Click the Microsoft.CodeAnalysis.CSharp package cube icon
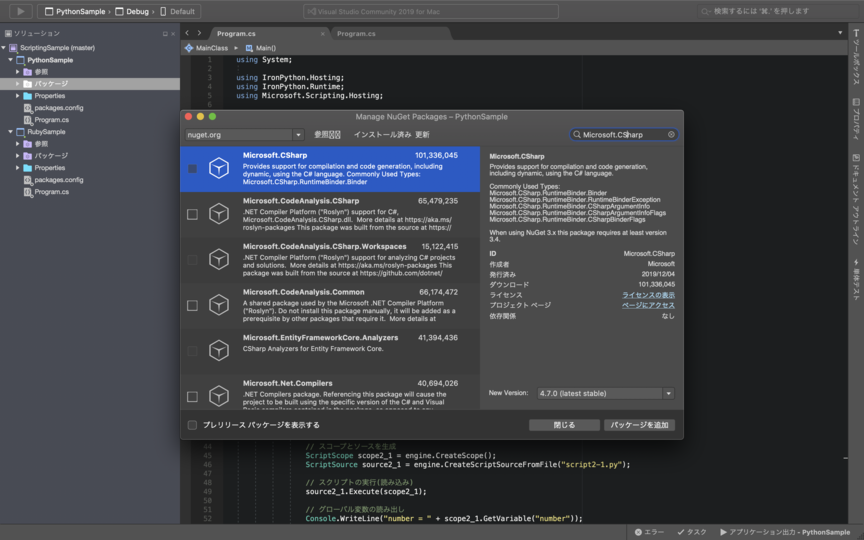 point(219,214)
